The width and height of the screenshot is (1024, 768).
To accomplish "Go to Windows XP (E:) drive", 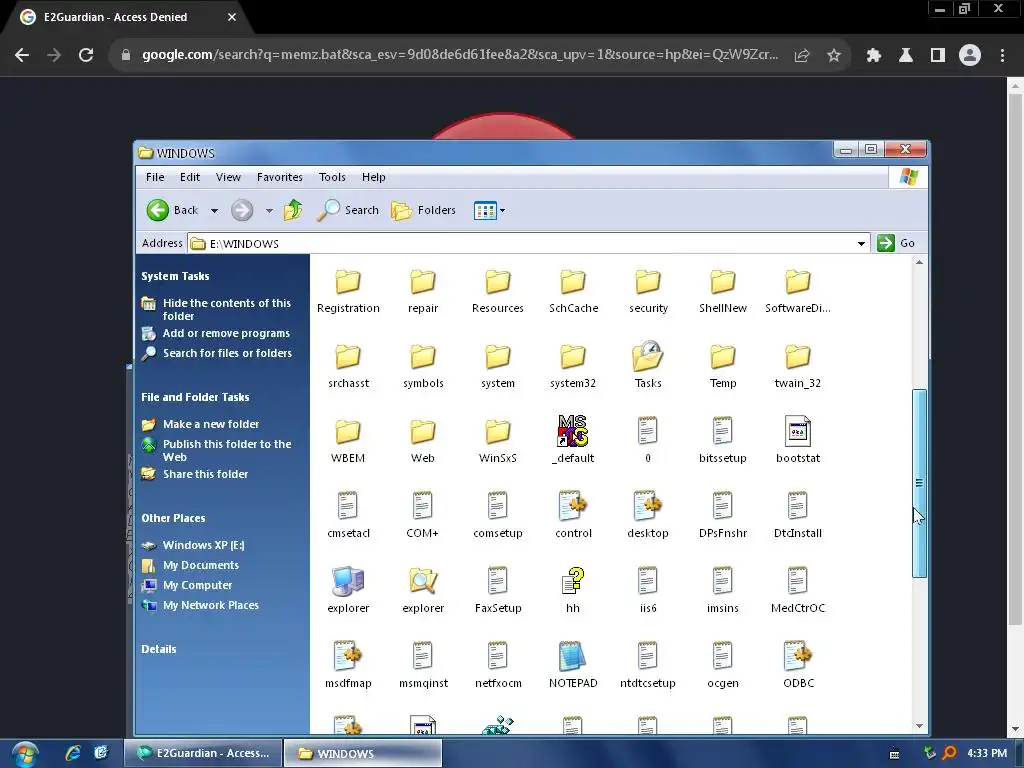I will (x=203, y=545).
